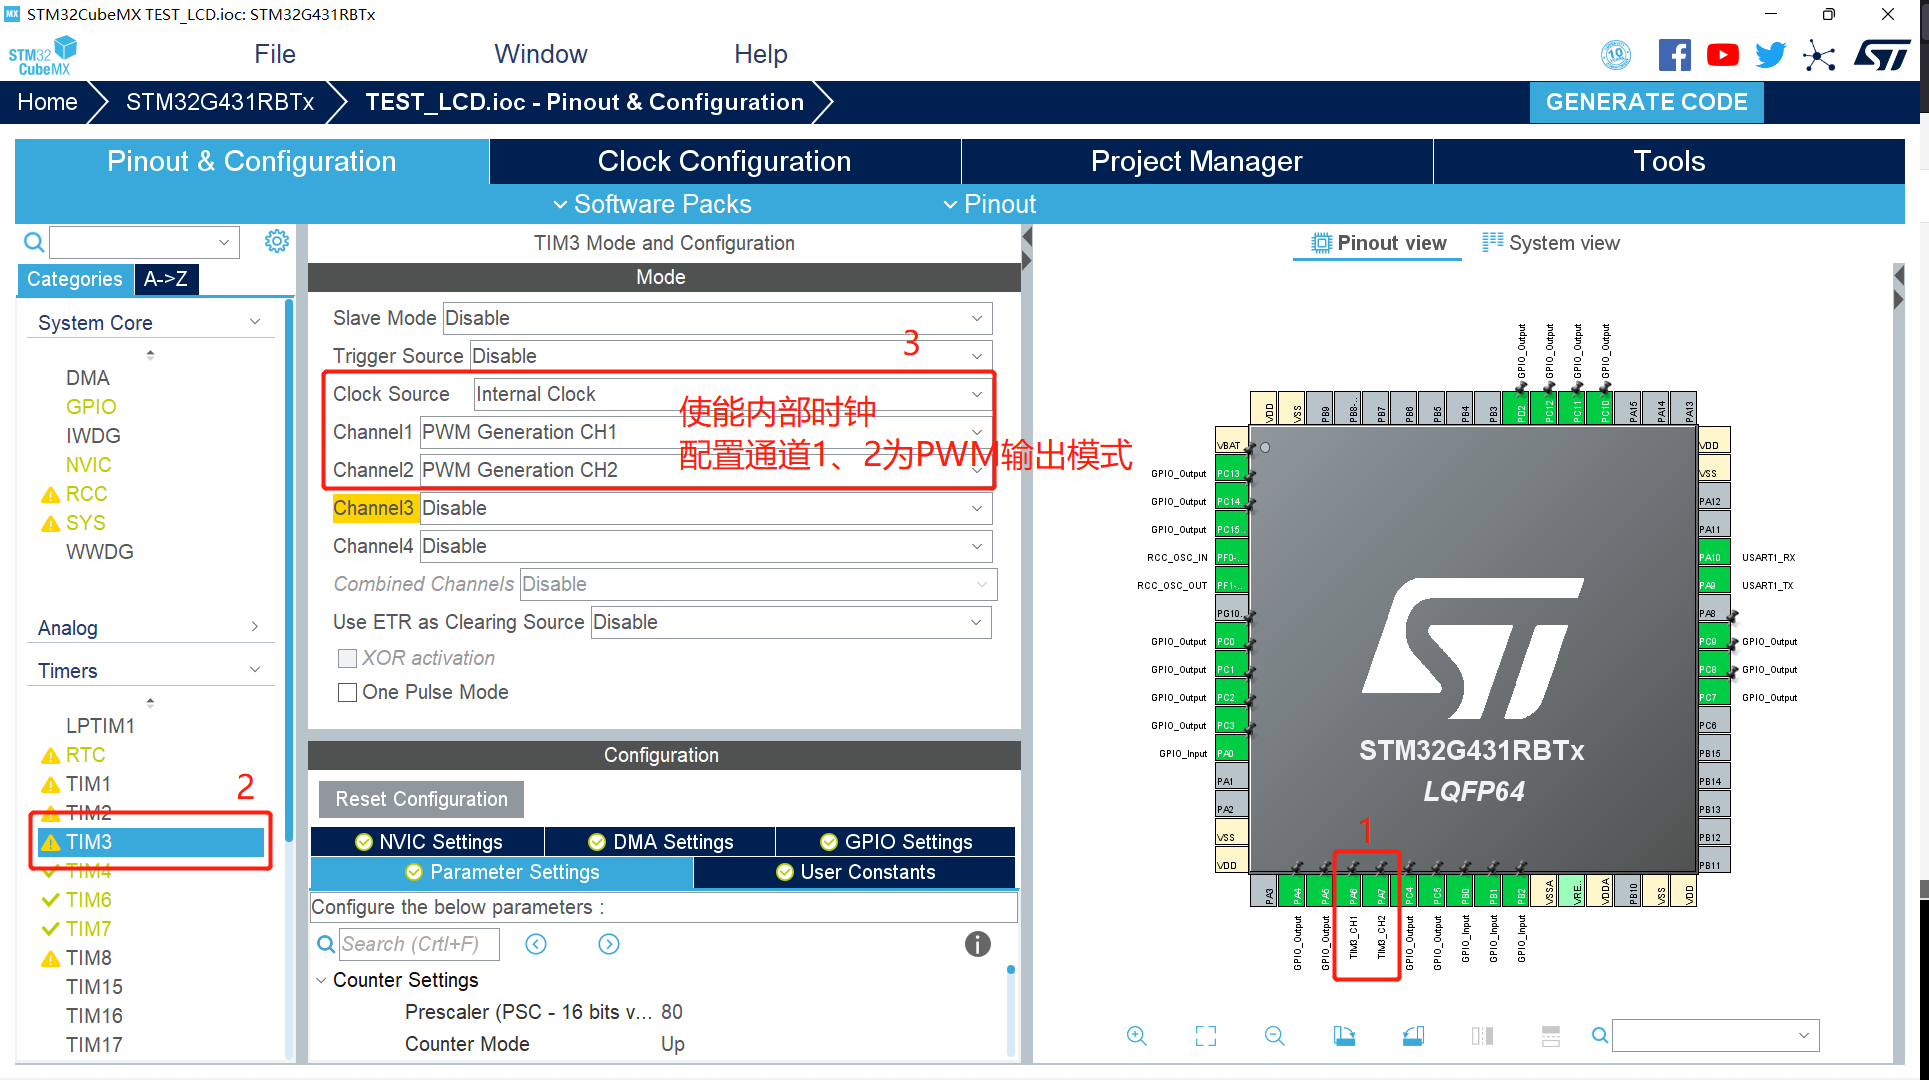Open the YouTube link icon

(x=1722, y=55)
